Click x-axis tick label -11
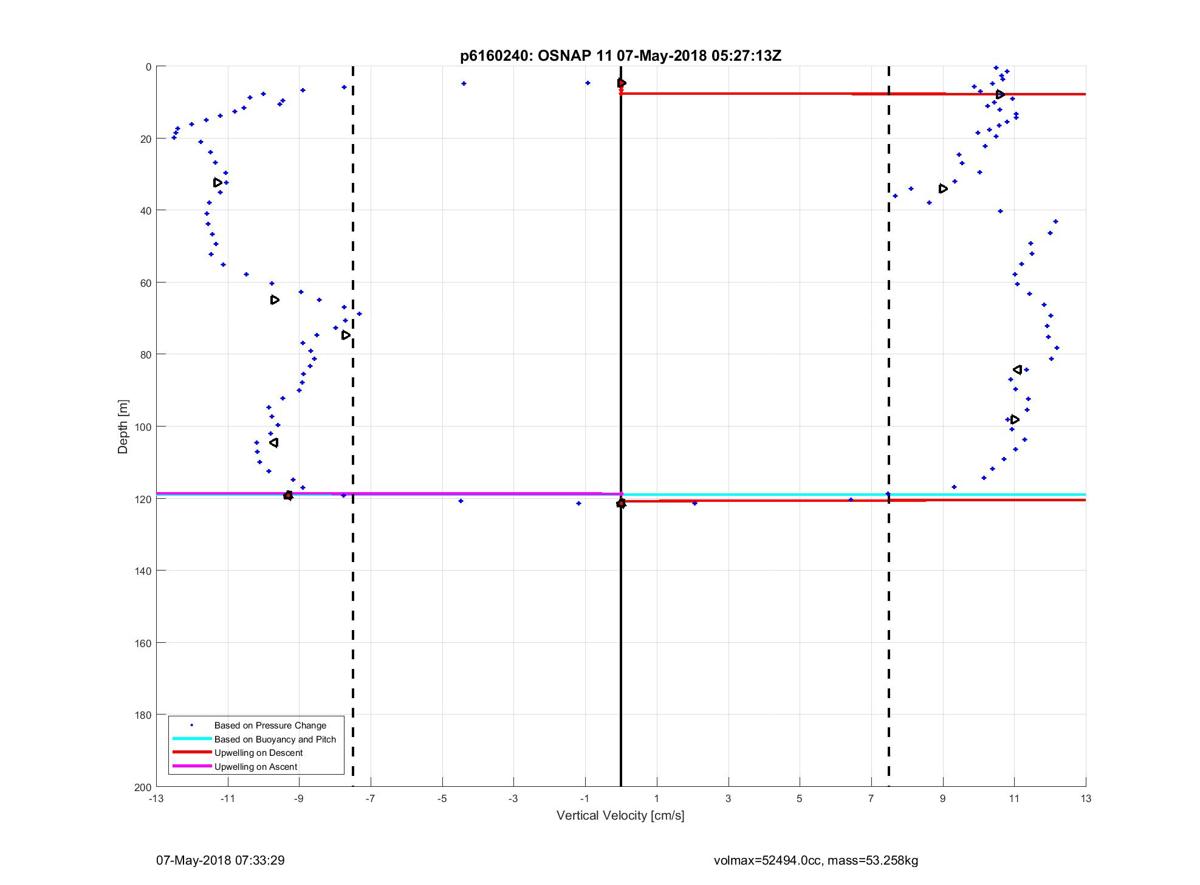 [x=227, y=799]
